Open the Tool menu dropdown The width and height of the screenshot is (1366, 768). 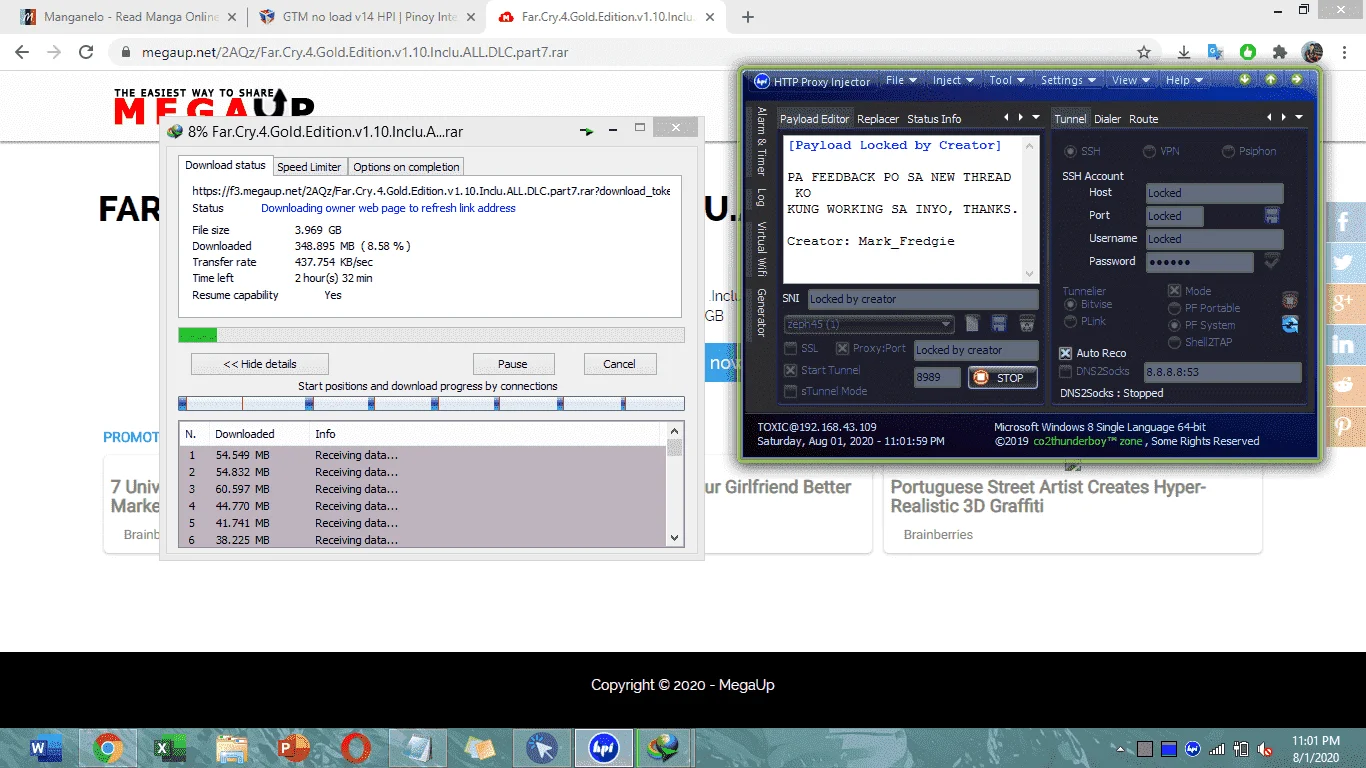coord(1007,80)
